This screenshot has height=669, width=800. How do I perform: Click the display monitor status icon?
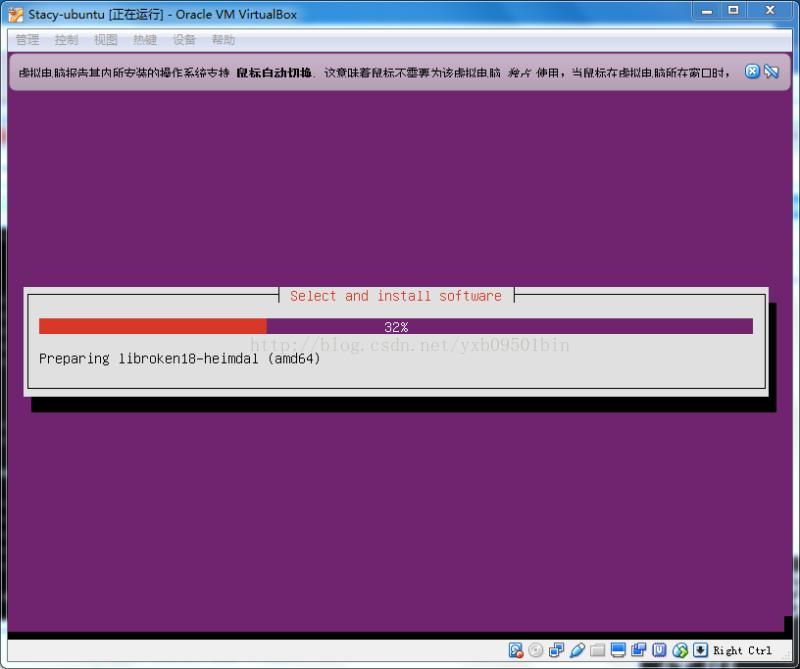click(618, 650)
